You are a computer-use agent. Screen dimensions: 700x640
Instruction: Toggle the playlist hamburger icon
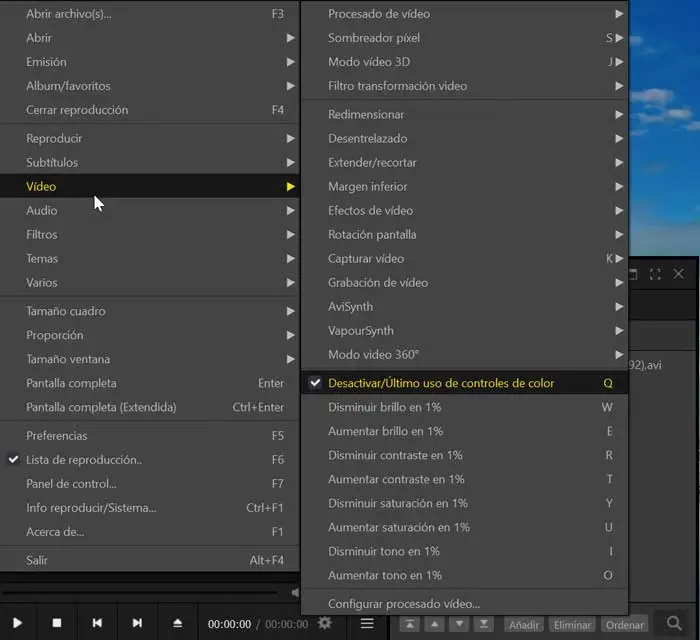367,623
